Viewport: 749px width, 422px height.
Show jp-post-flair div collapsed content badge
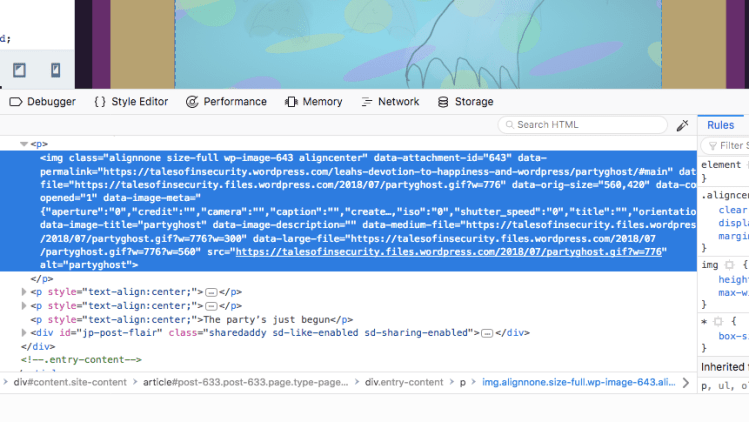(x=487, y=333)
